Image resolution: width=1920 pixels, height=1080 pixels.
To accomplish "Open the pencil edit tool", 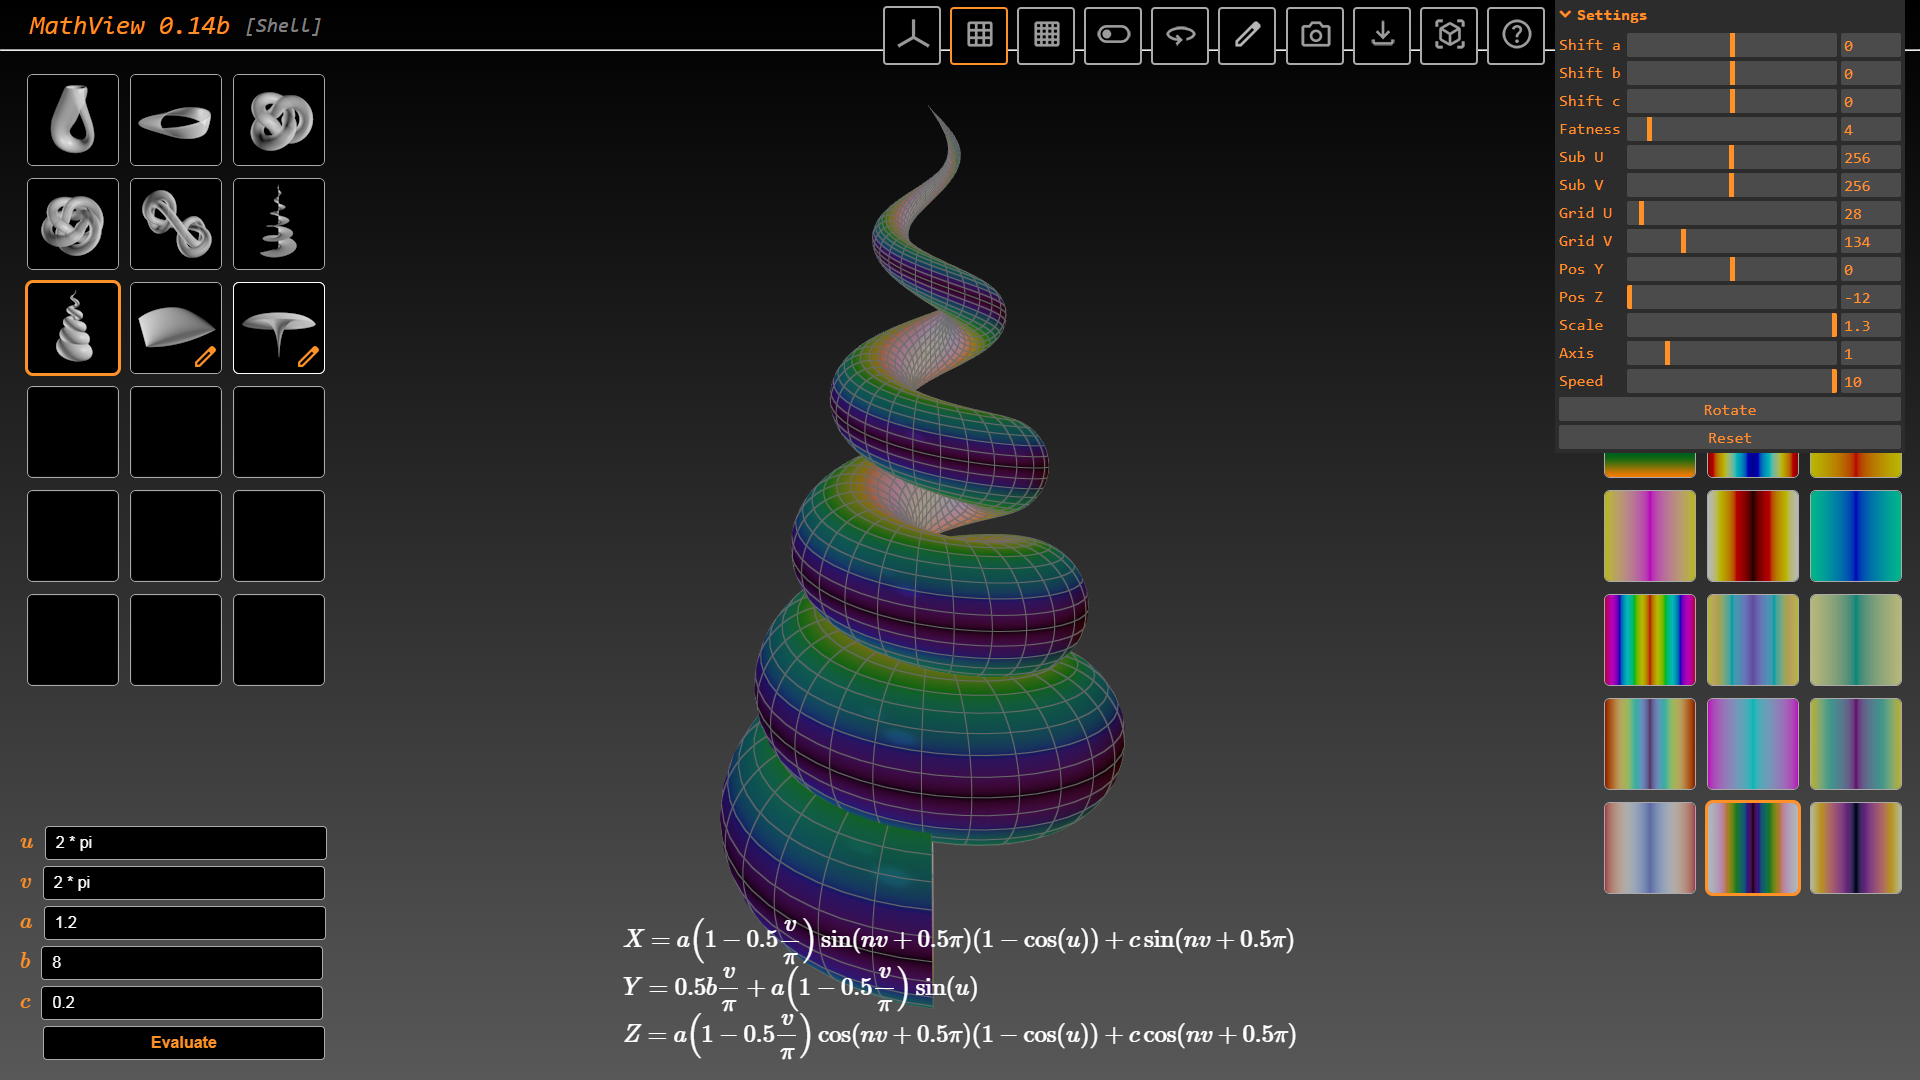I will tap(1247, 35).
